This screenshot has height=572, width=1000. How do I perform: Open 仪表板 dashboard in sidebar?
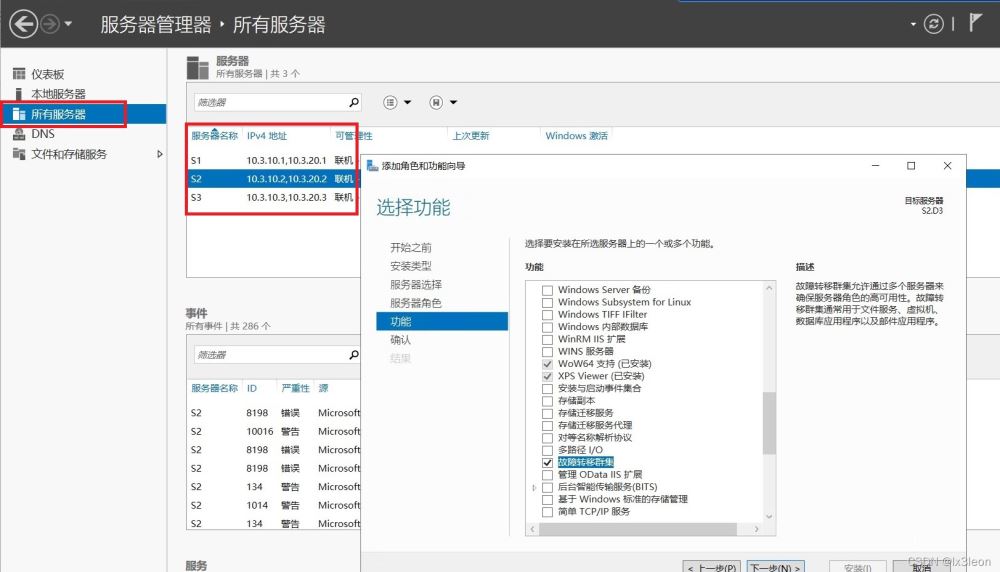pos(47,74)
